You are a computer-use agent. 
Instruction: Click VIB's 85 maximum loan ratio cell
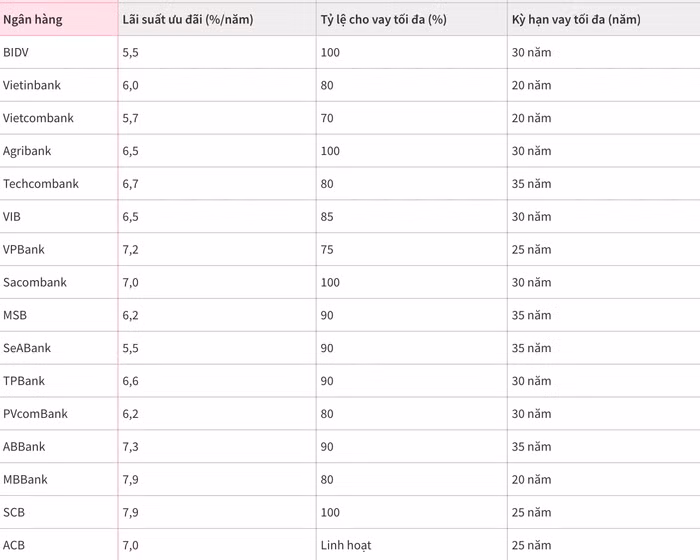click(x=327, y=216)
